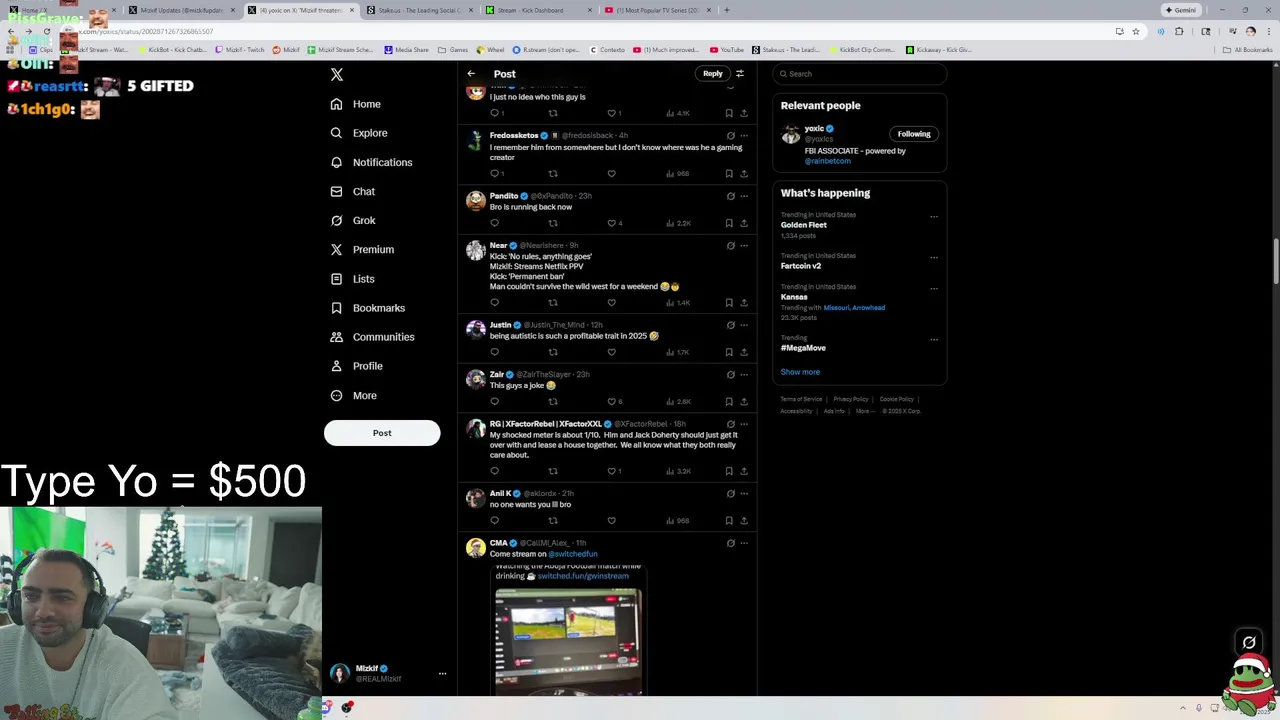Open the @rainbetcom link in yoxic's bio
The width and height of the screenshot is (1280, 720).
[828, 161]
